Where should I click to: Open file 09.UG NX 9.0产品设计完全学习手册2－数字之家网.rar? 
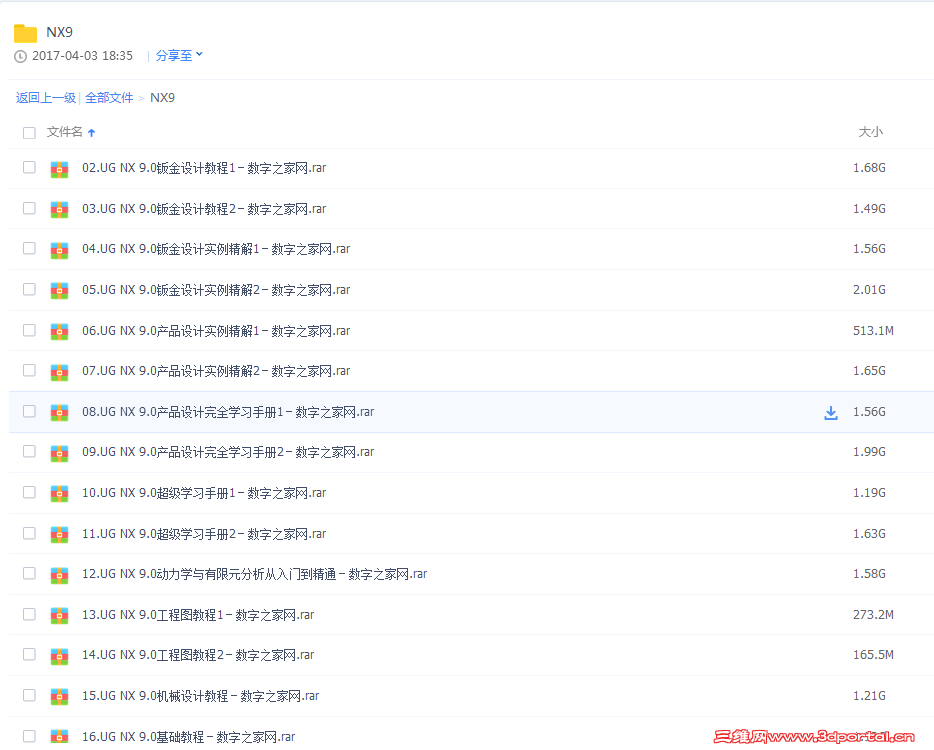tap(228, 452)
